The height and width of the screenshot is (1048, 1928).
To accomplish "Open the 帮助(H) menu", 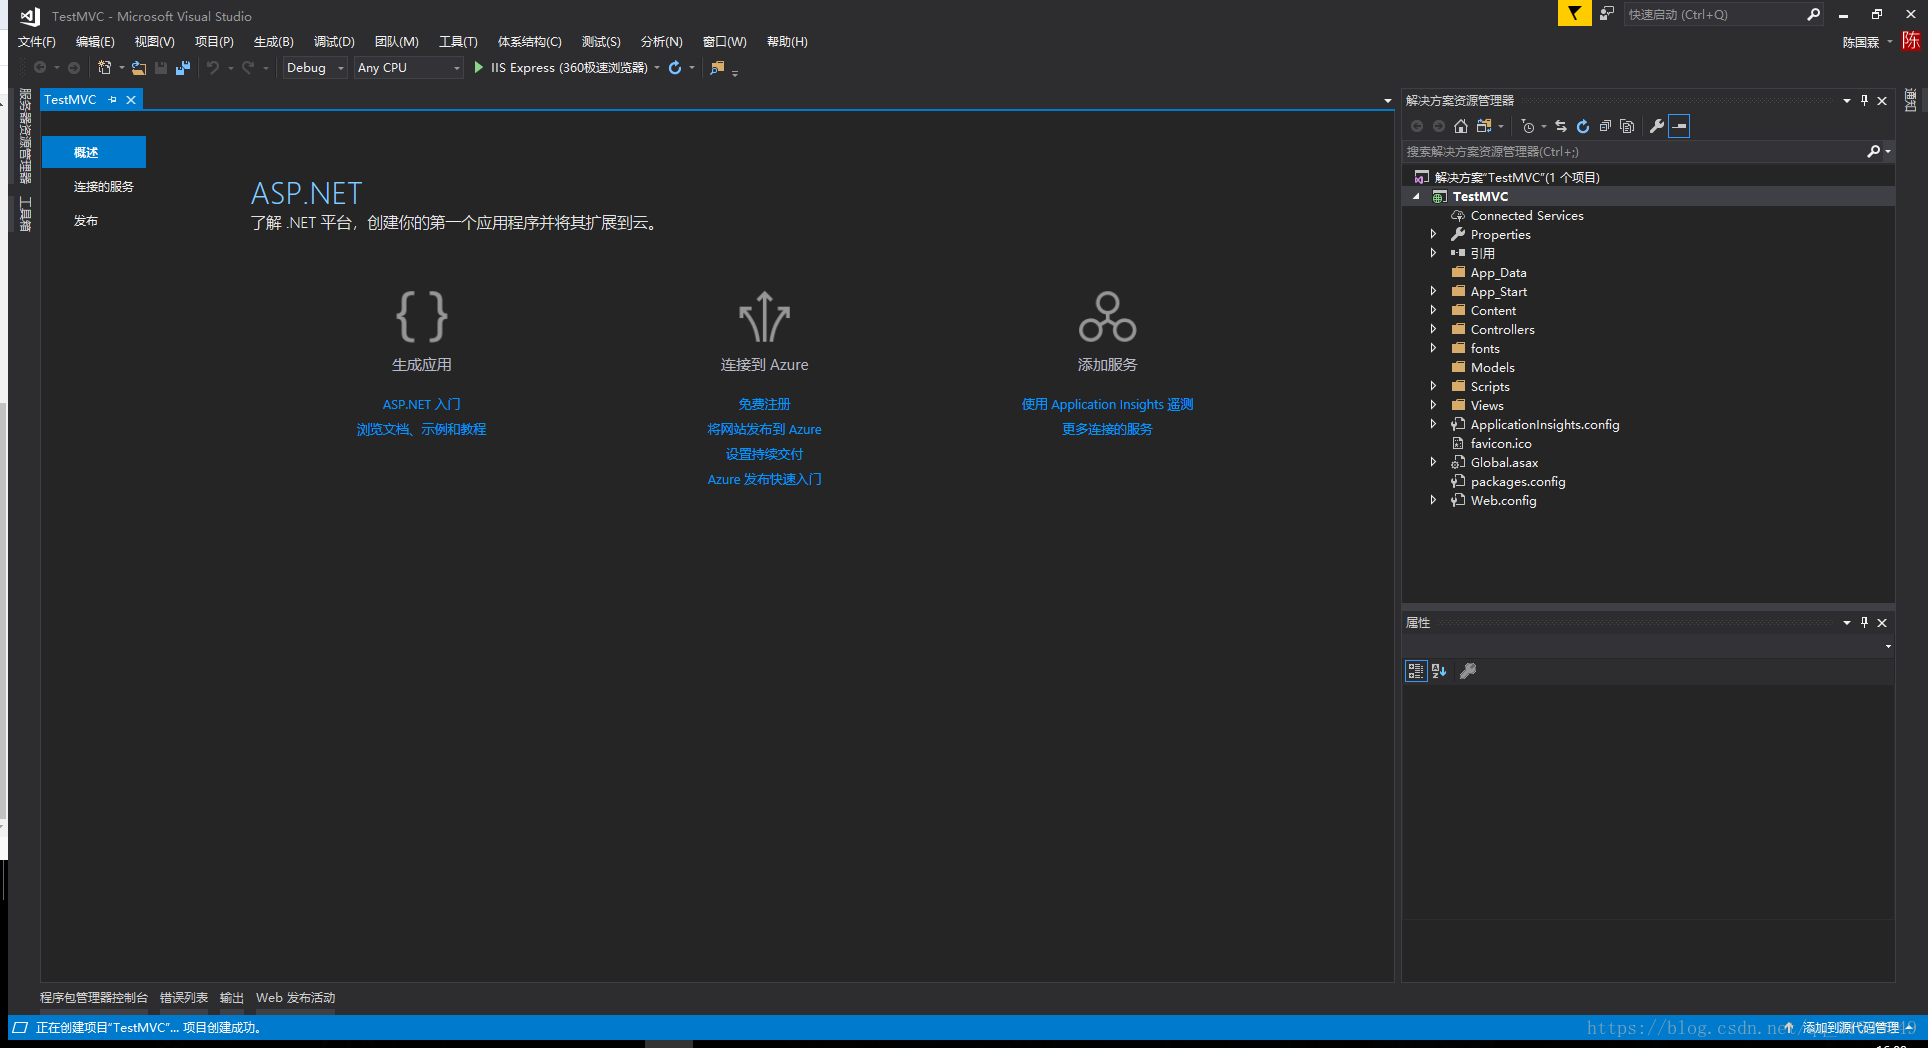I will (x=787, y=42).
